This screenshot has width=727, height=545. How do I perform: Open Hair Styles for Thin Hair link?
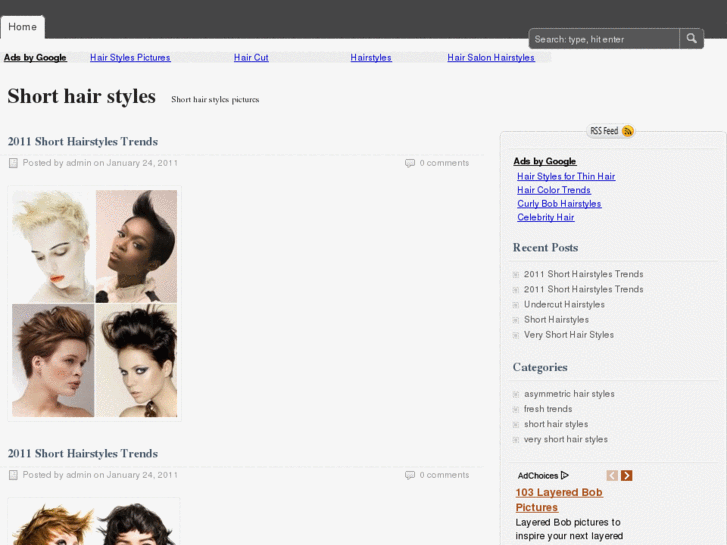pos(566,177)
